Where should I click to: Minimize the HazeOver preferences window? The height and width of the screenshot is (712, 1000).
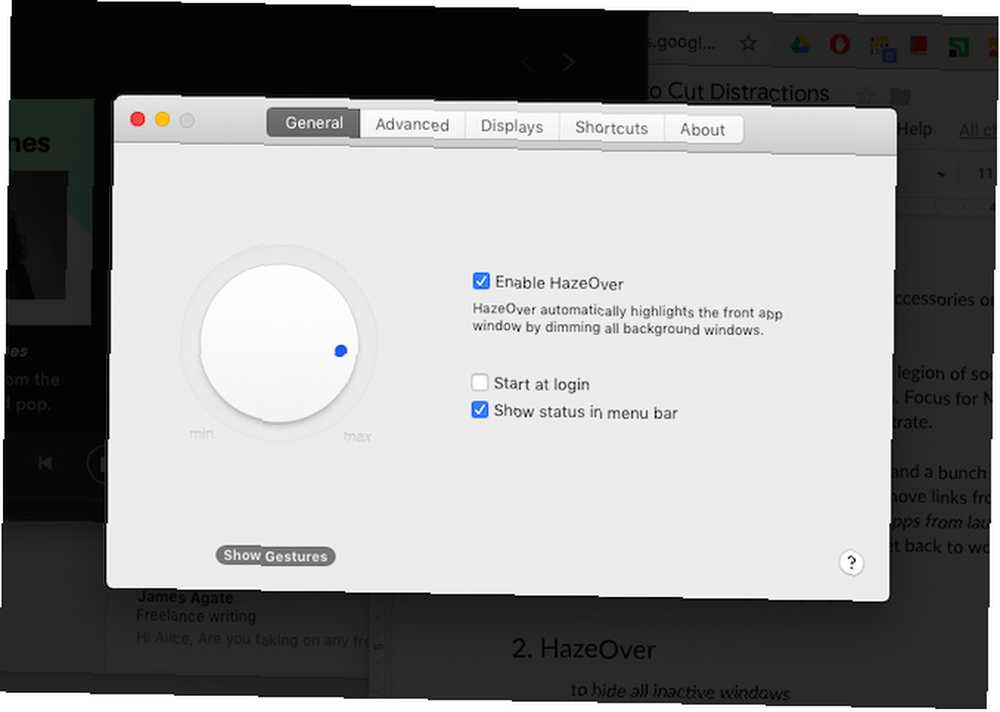pos(162,119)
